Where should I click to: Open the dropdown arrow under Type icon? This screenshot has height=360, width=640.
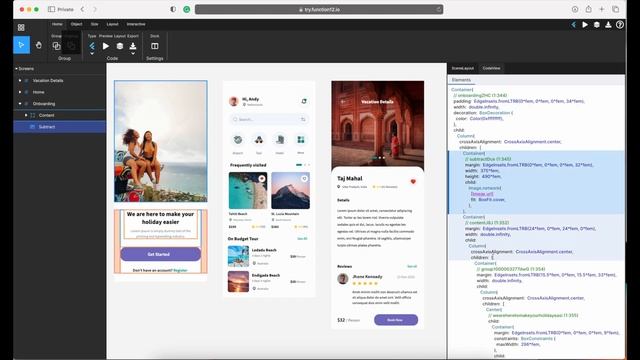pos(92,53)
